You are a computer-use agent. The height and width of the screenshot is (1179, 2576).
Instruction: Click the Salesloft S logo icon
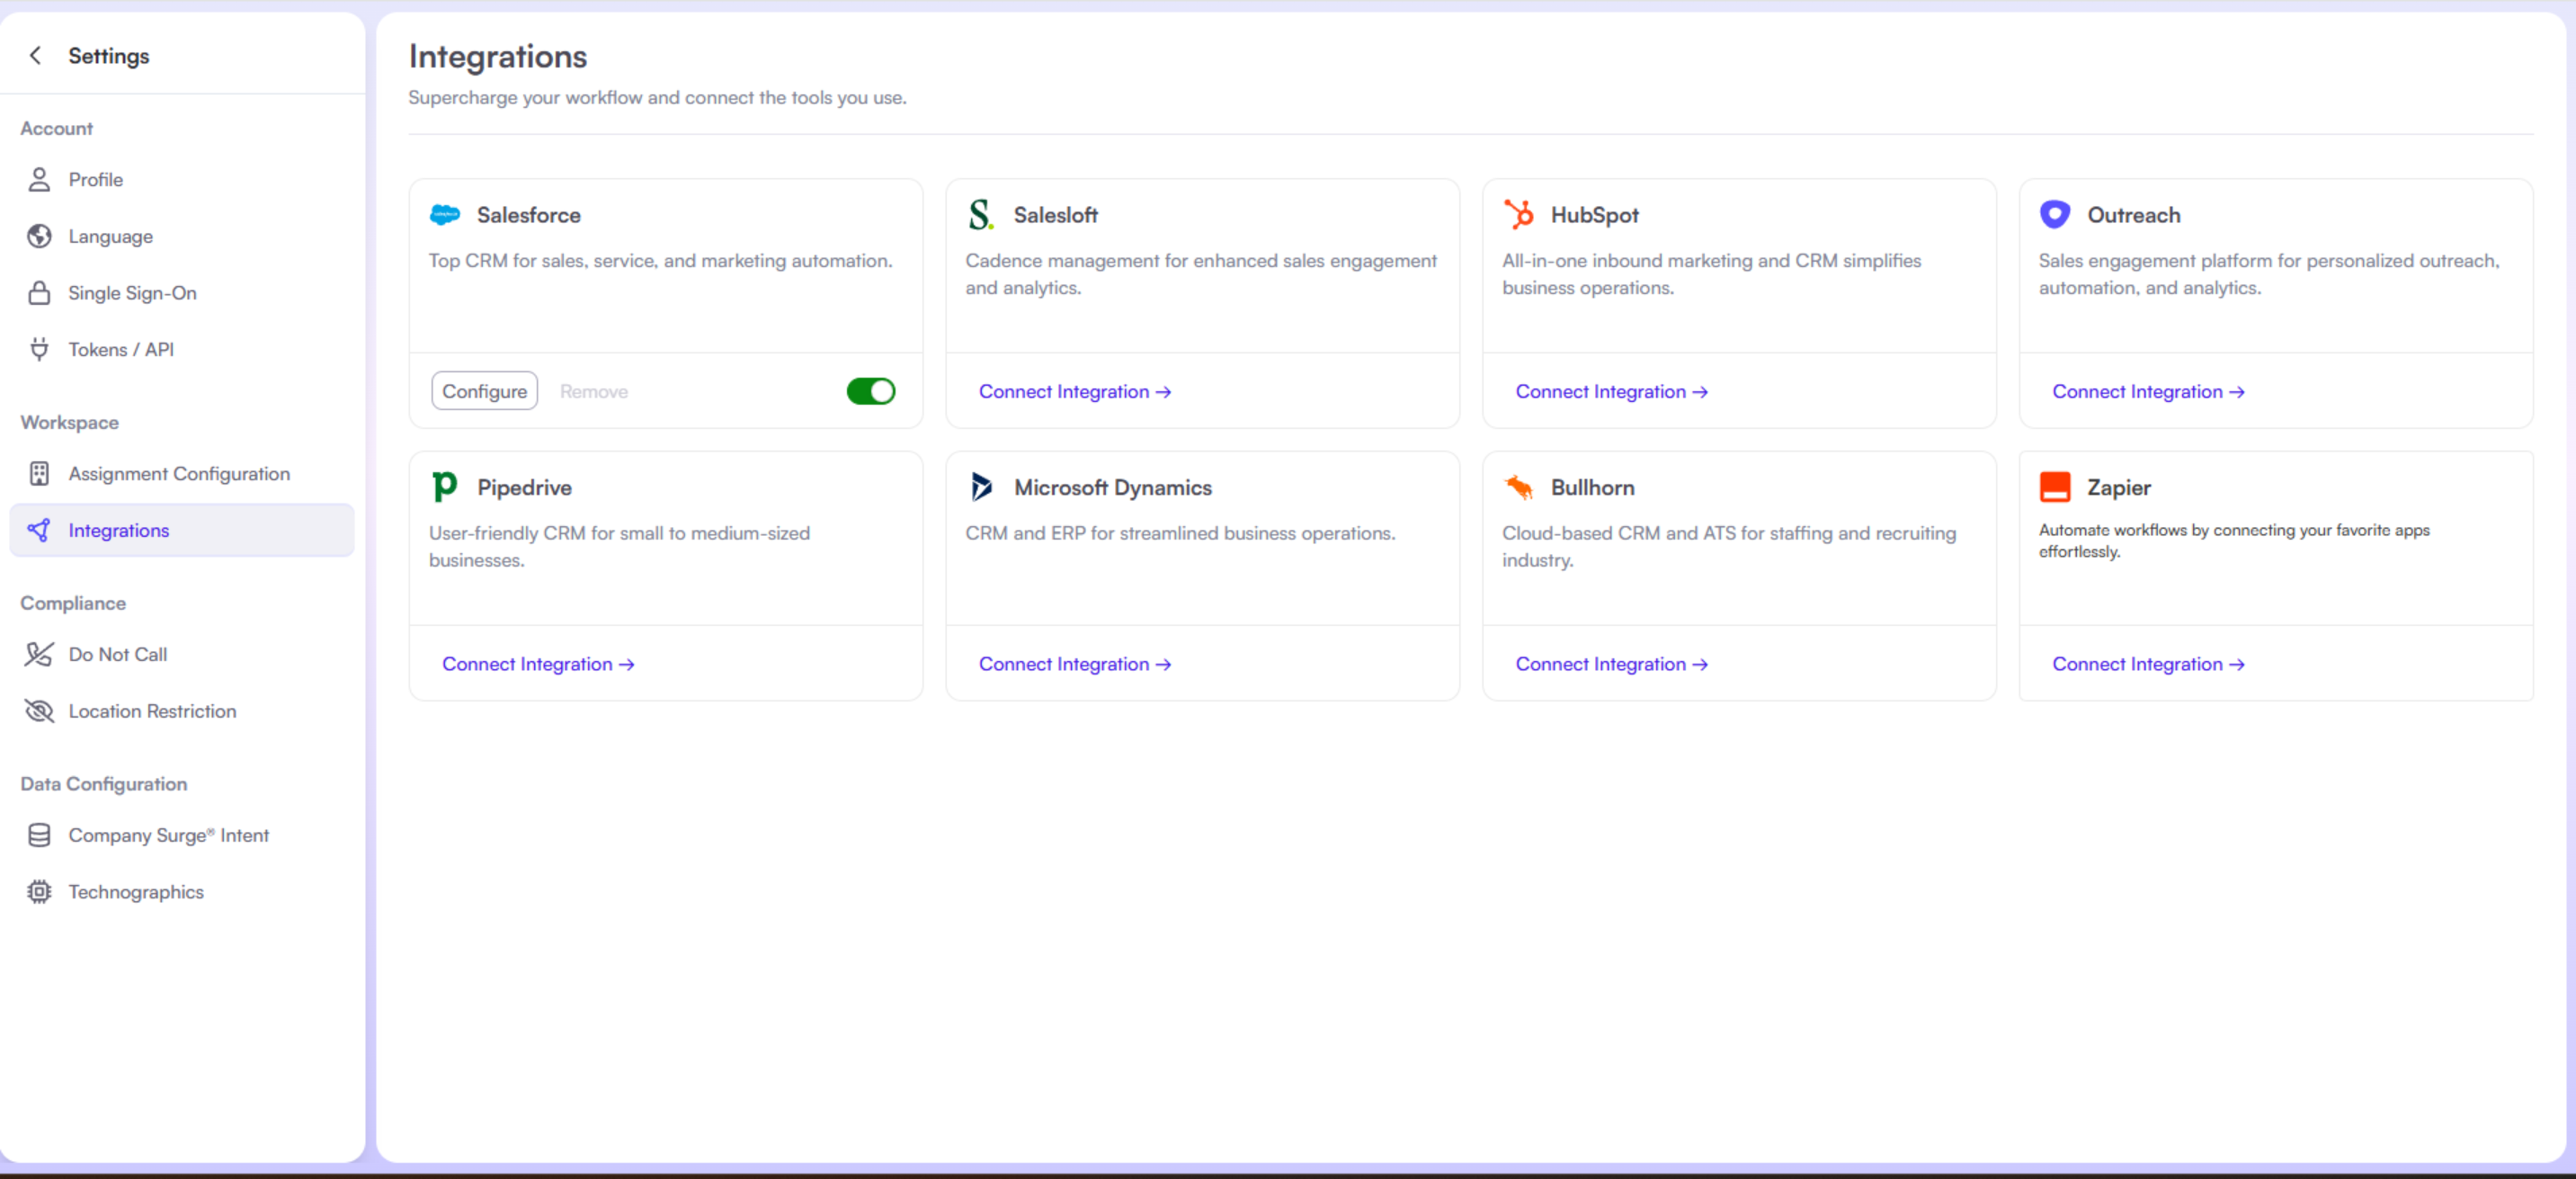click(x=980, y=215)
